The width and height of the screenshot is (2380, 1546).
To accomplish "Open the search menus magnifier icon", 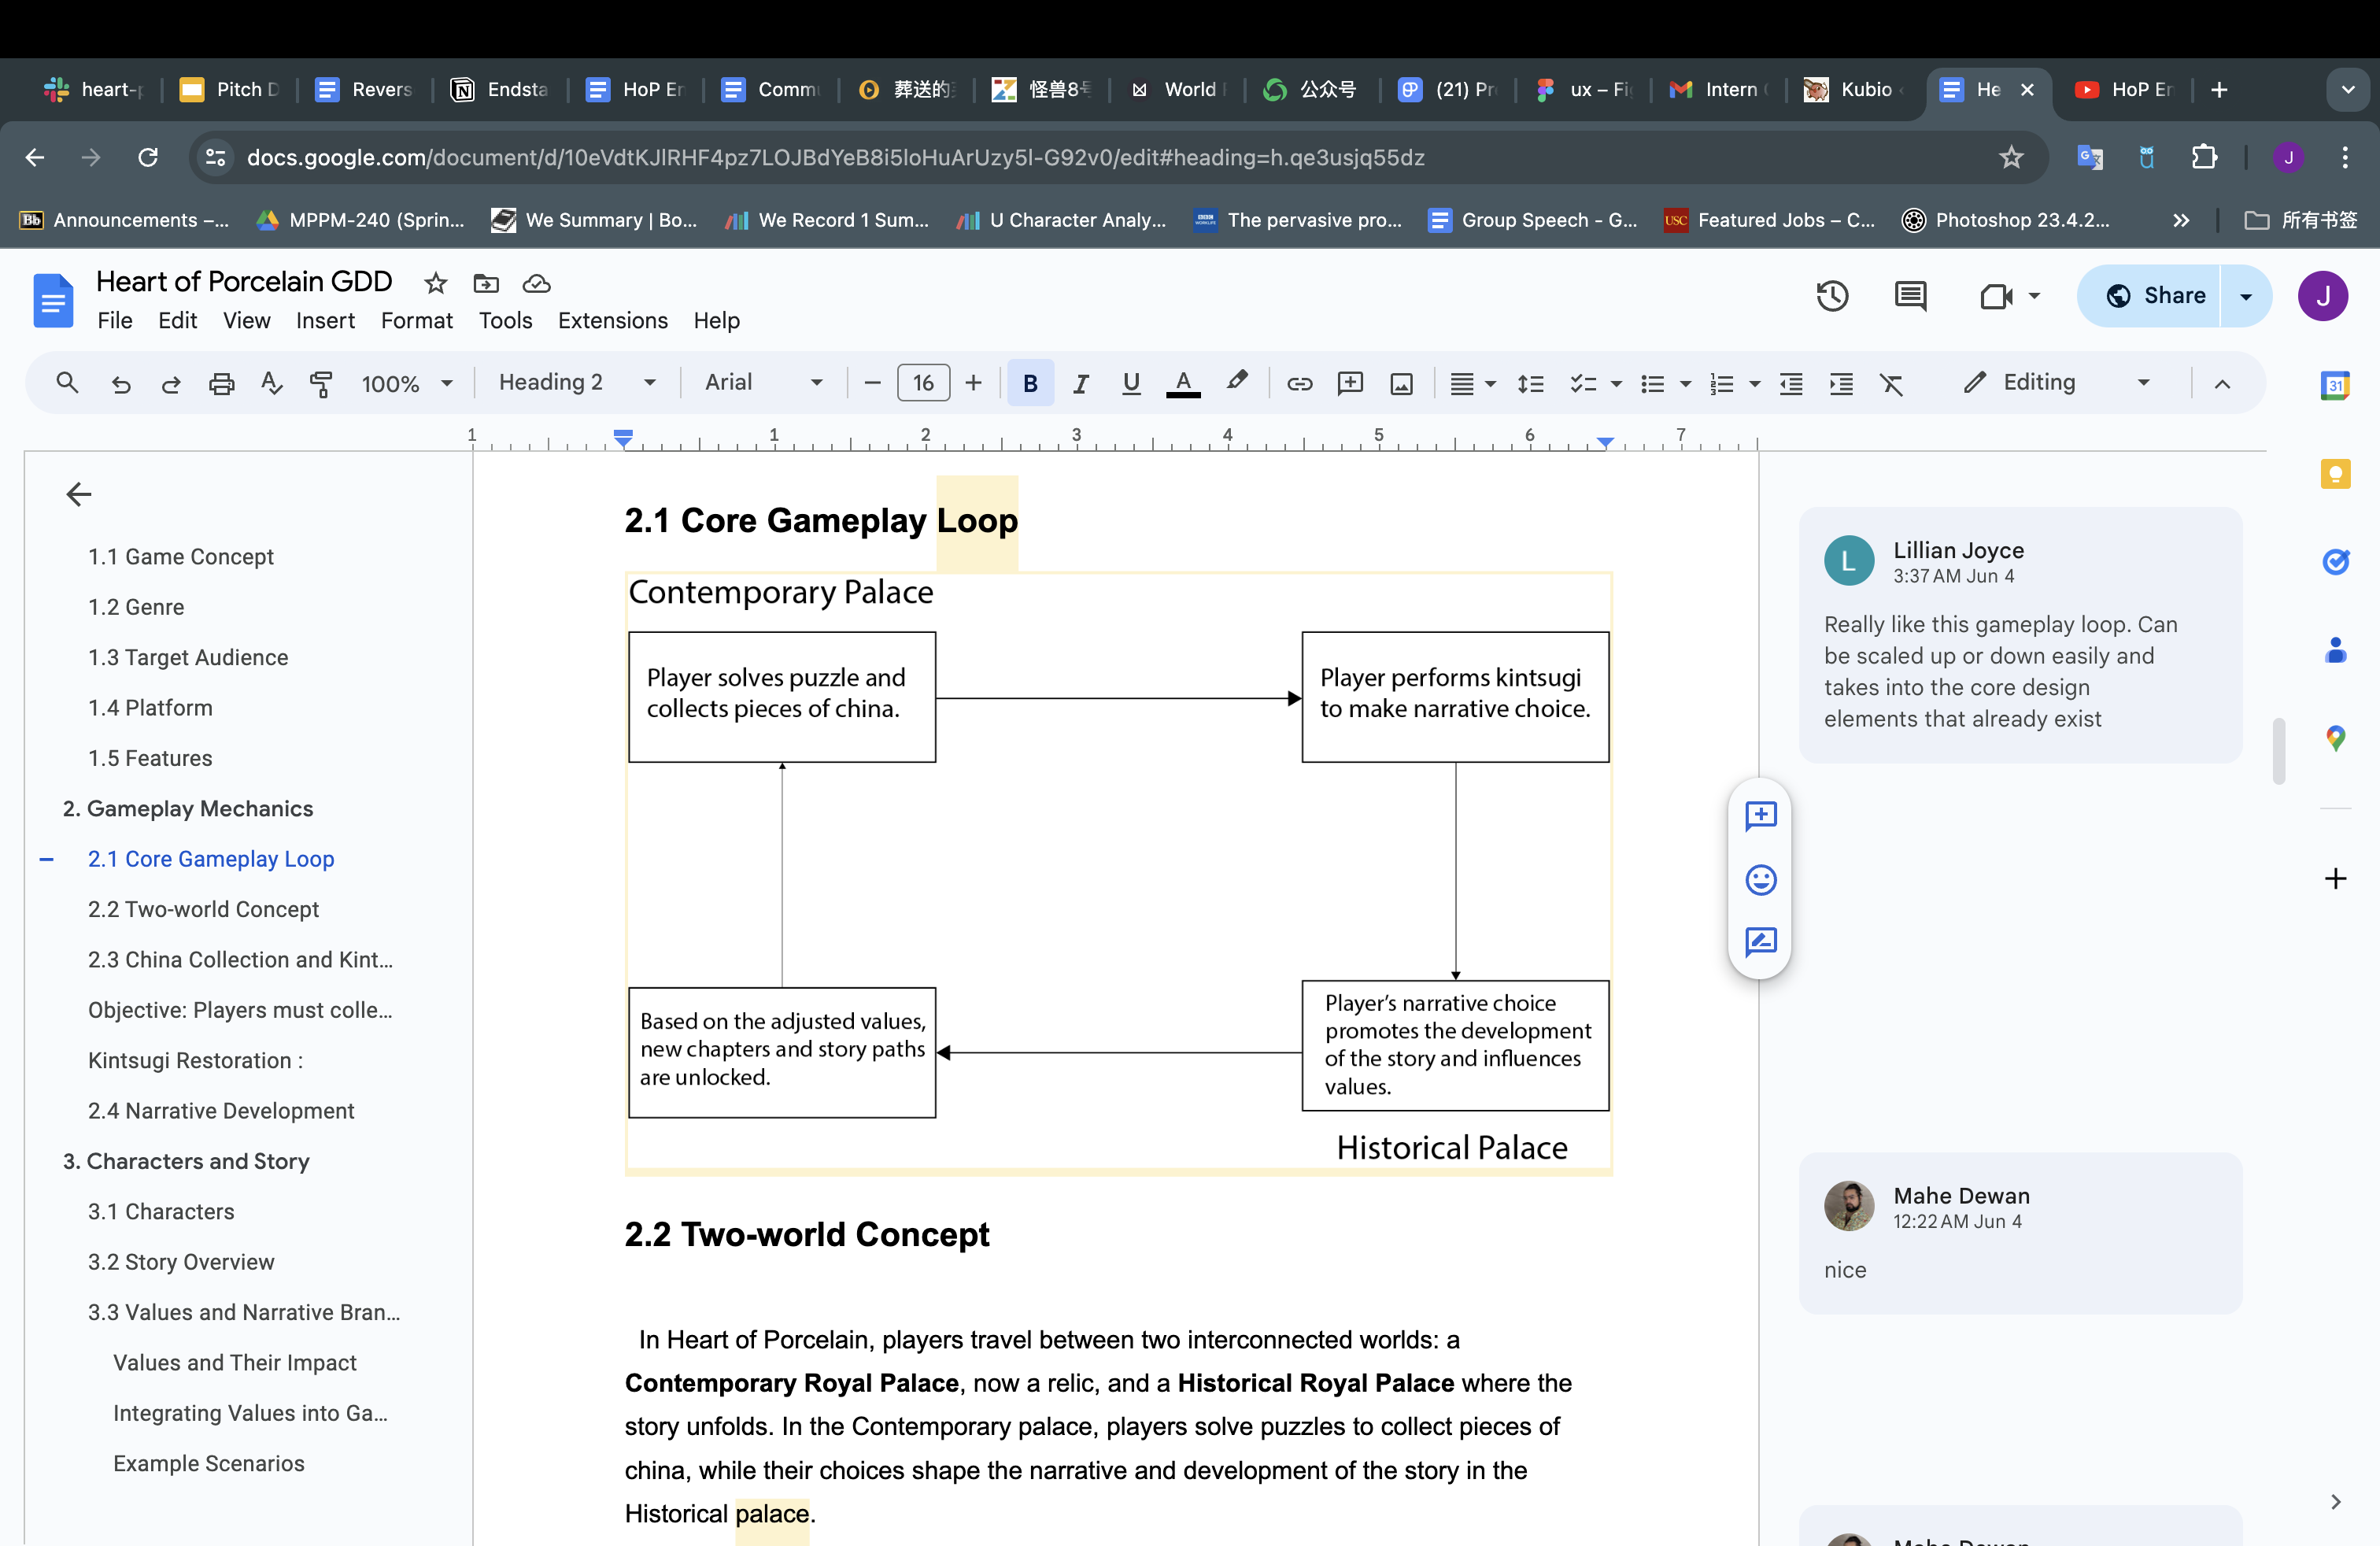I will click(x=67, y=383).
